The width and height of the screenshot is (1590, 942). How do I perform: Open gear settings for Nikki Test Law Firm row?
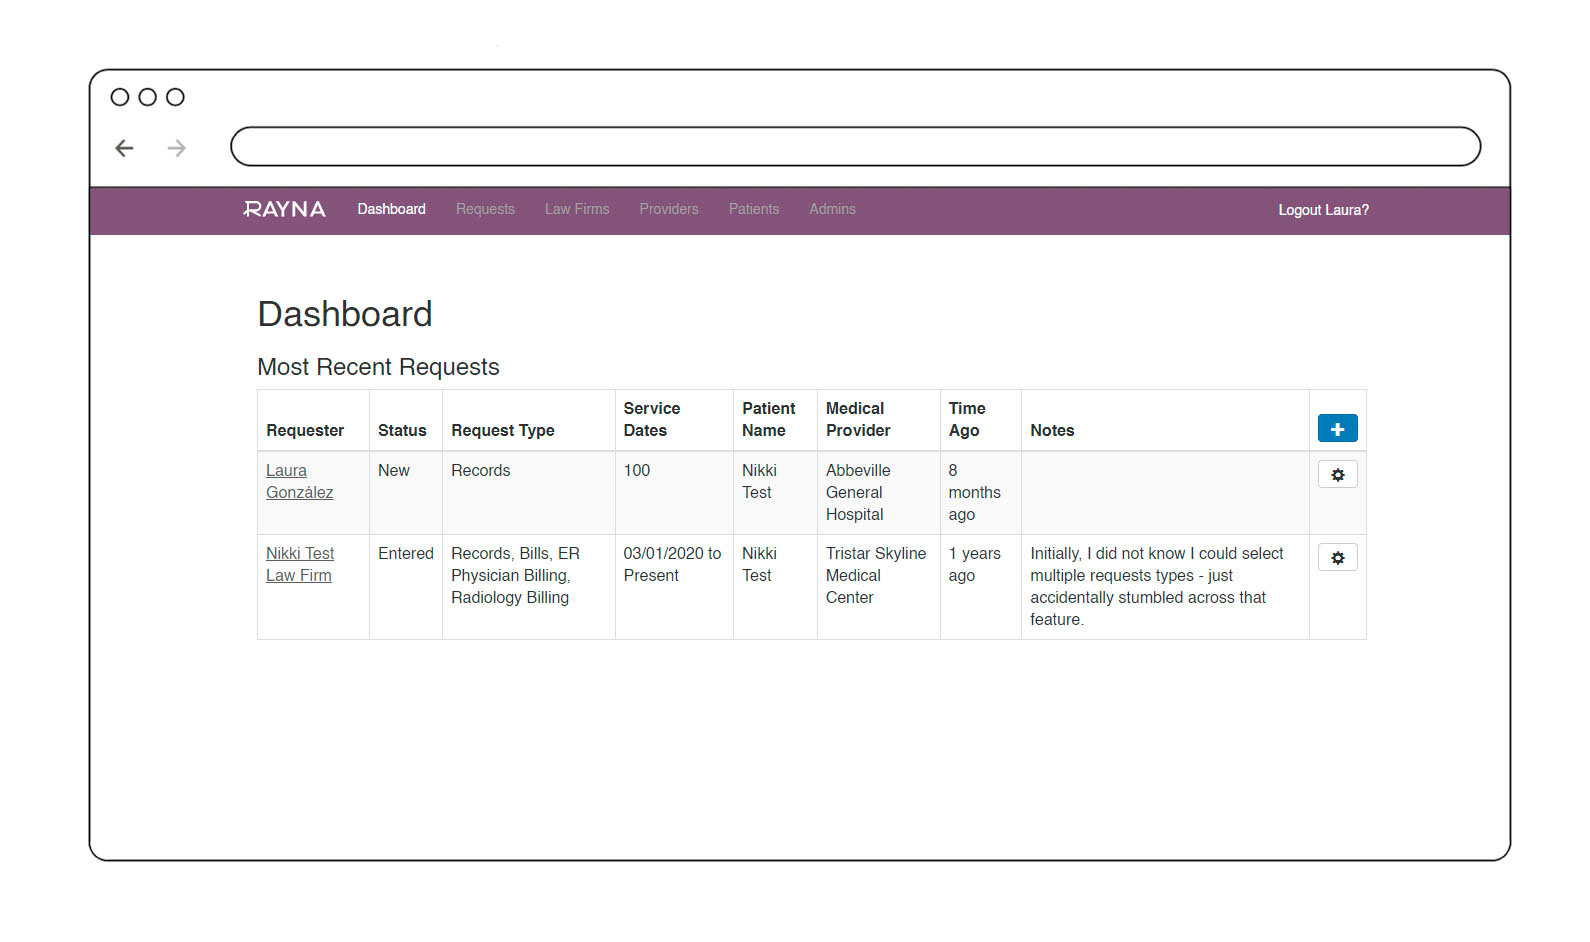point(1337,557)
